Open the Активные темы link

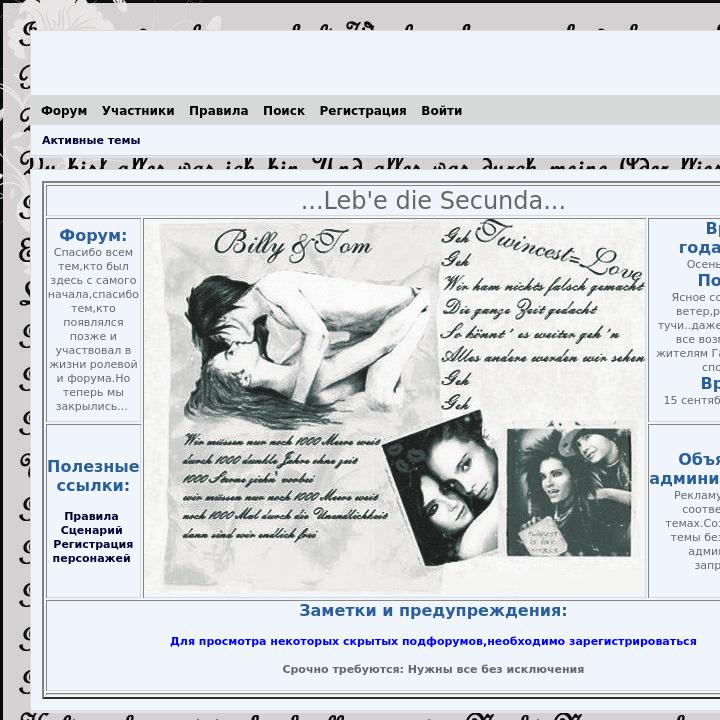[91, 140]
